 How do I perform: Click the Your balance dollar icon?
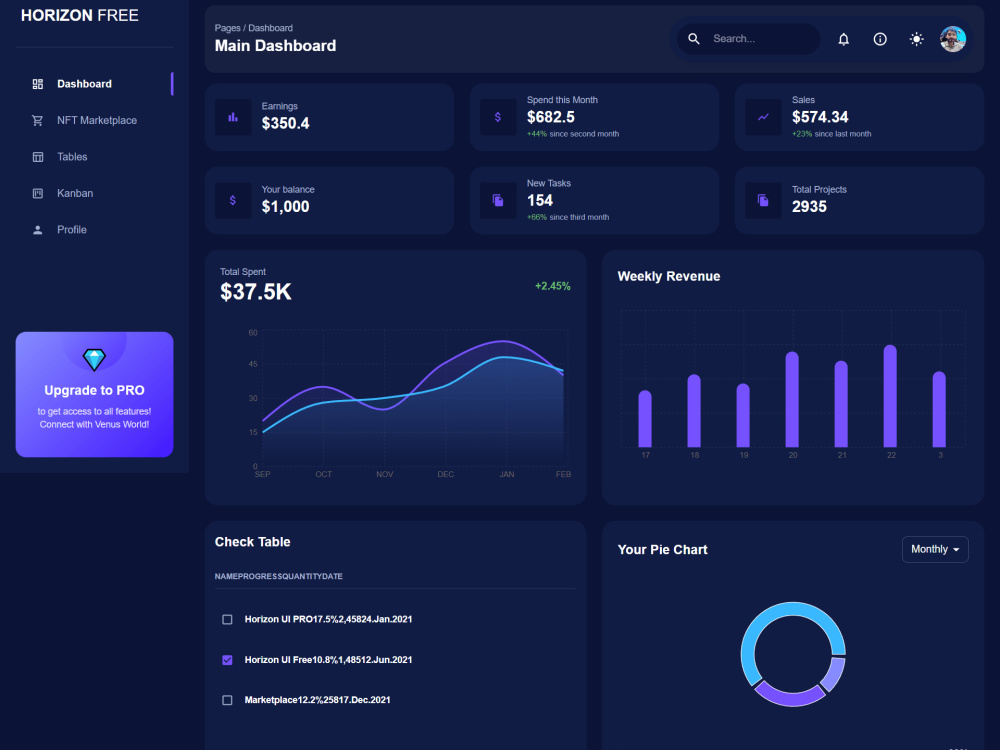tap(233, 200)
